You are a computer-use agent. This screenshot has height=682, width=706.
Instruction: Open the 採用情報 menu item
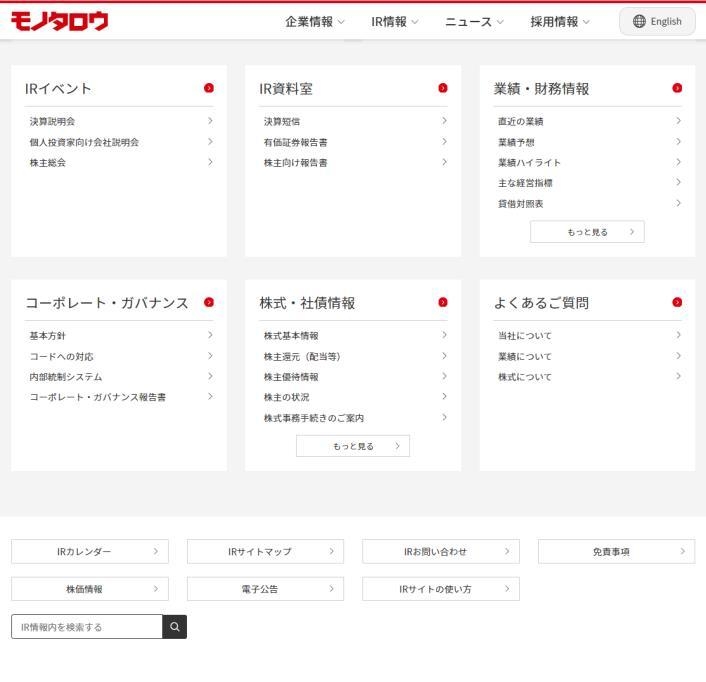click(x=560, y=21)
